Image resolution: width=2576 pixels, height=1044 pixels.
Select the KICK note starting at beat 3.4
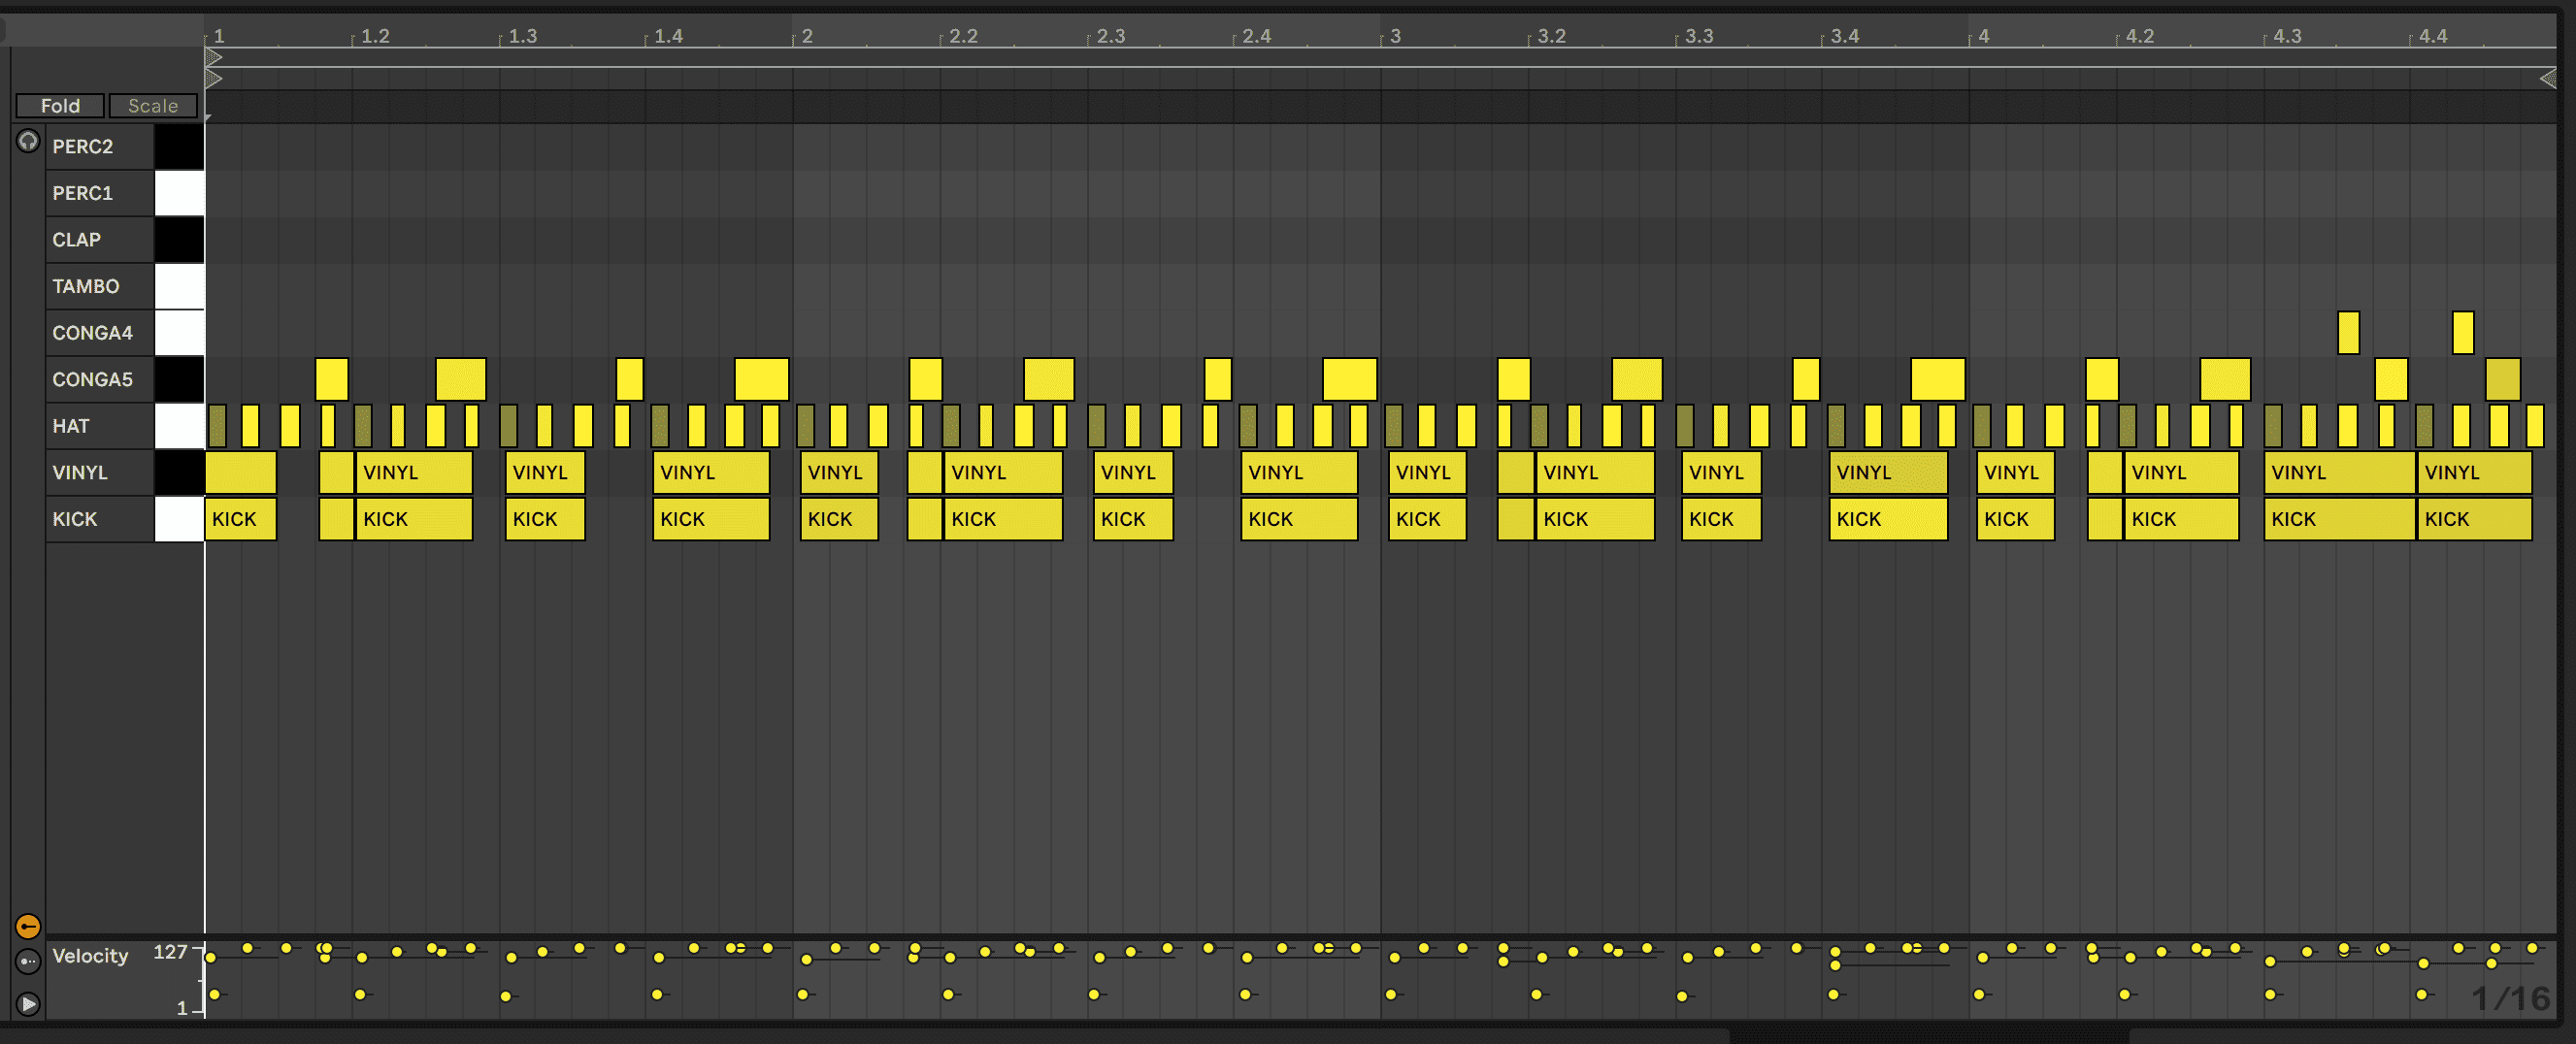(x=1888, y=519)
